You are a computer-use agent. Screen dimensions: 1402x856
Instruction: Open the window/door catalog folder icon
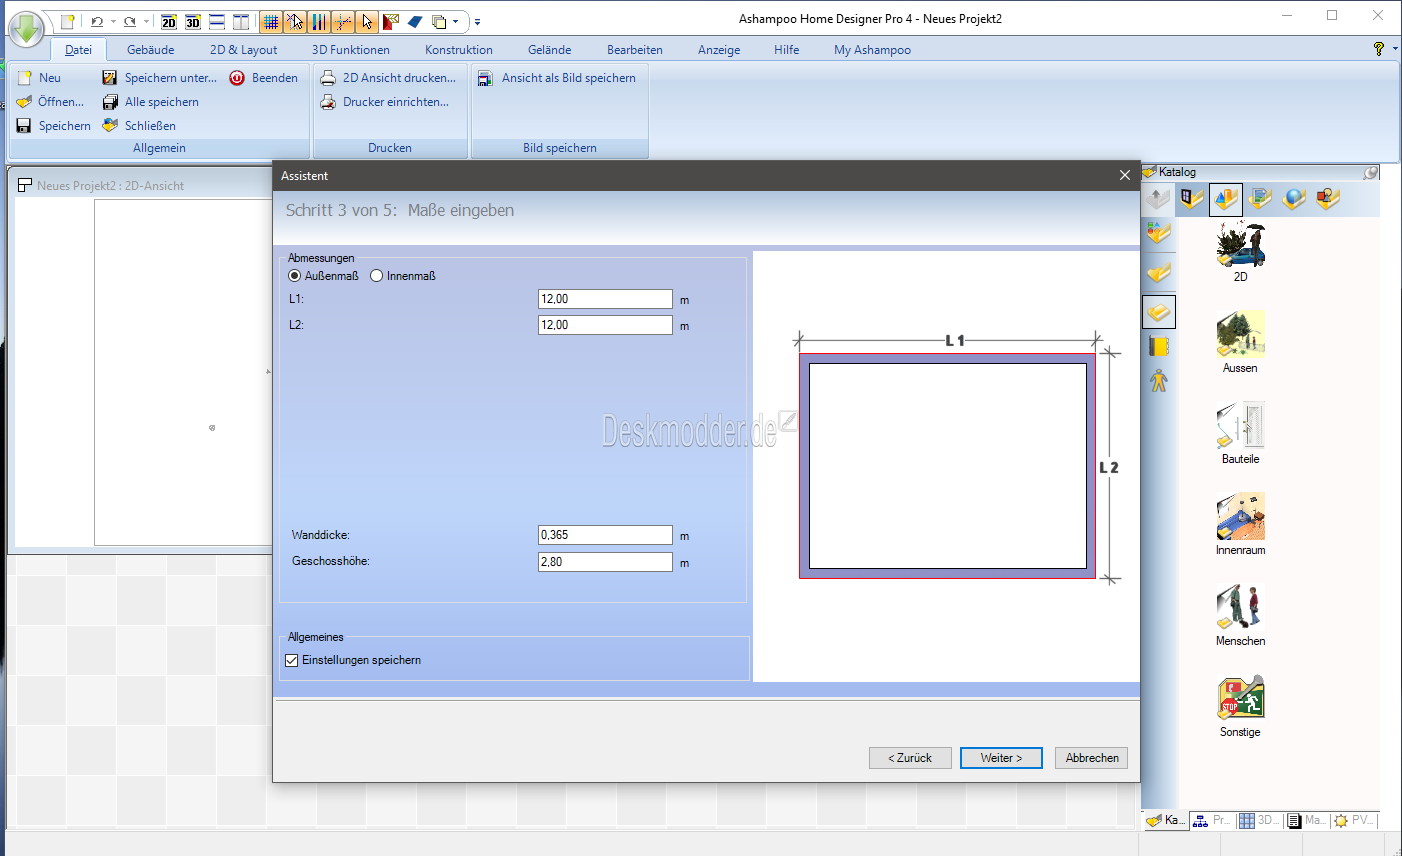coord(1191,199)
